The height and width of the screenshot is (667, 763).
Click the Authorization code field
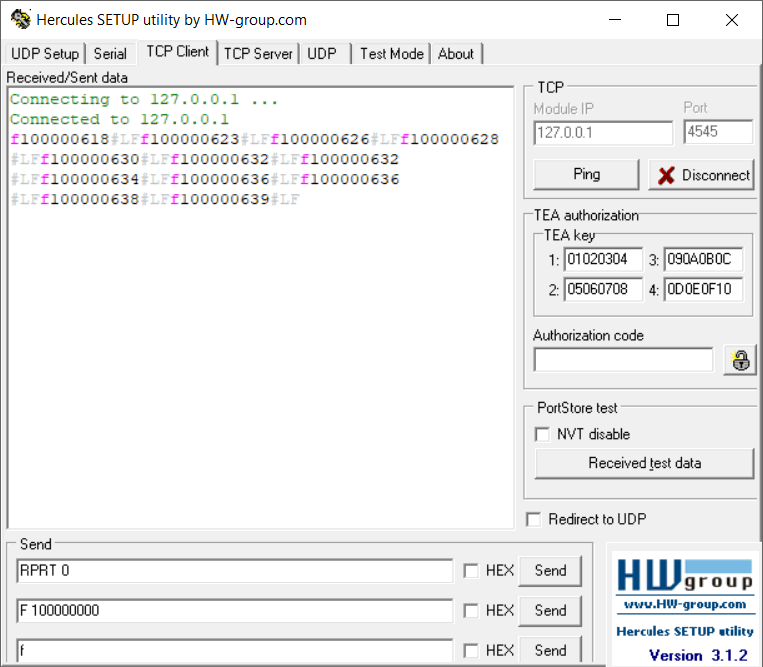coord(623,360)
